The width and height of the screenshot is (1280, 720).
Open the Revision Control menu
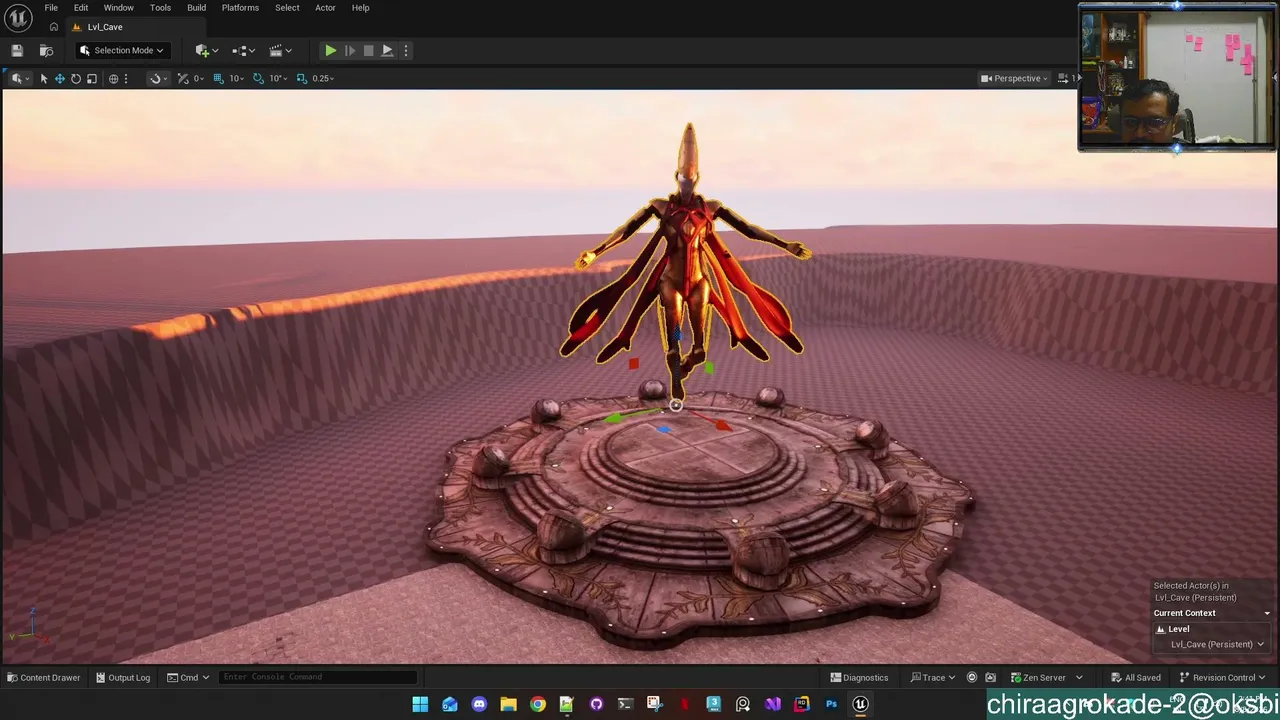pyautogui.click(x=1223, y=677)
